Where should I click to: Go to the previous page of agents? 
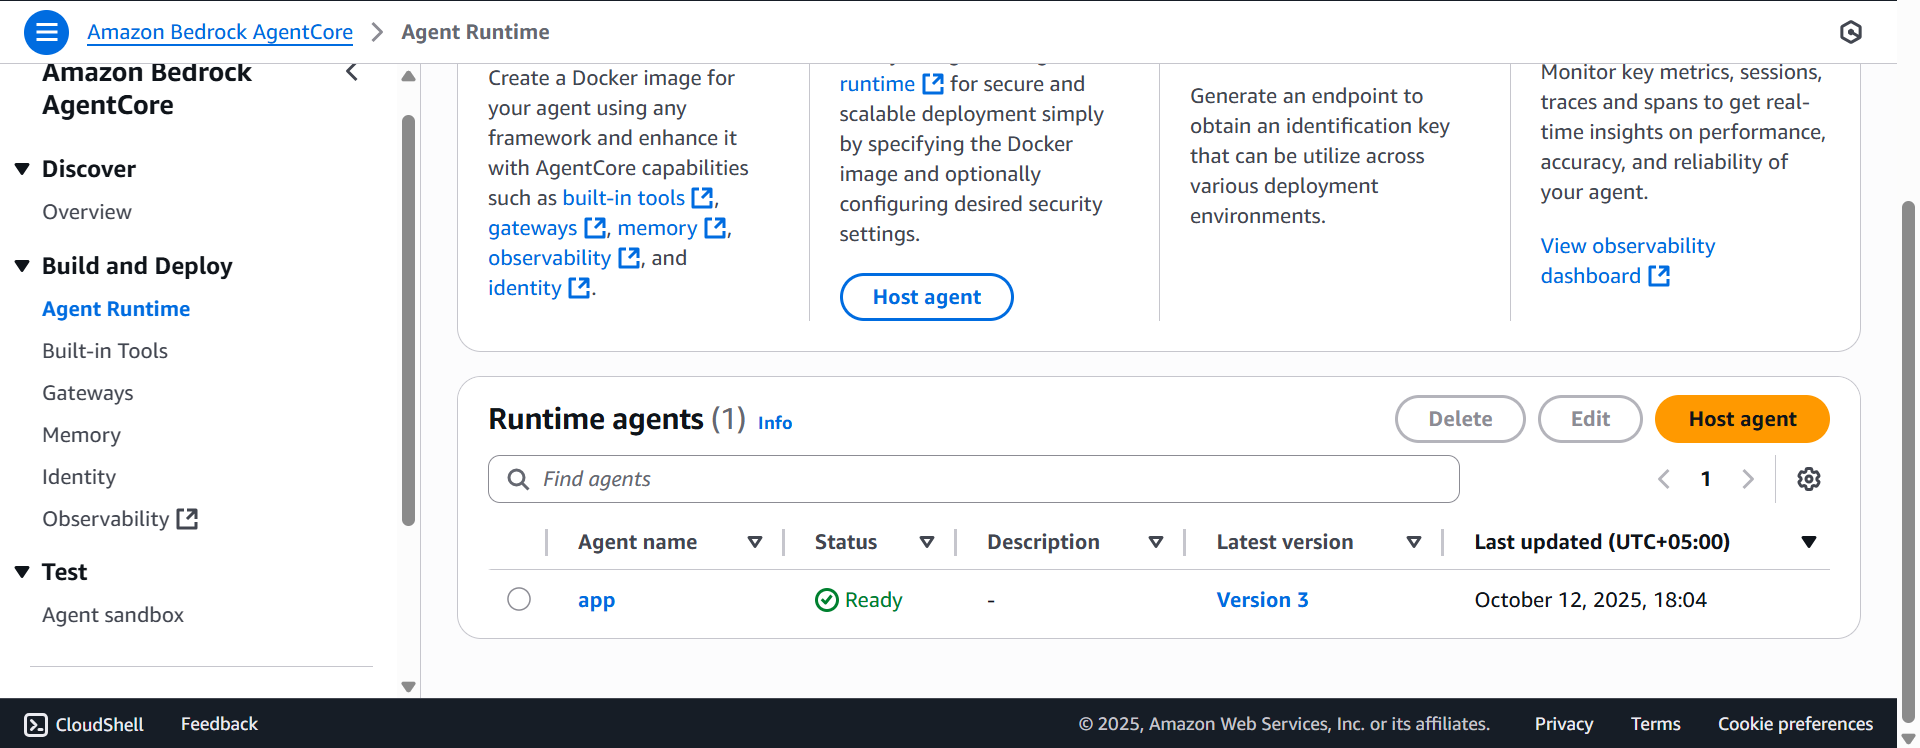pyautogui.click(x=1664, y=479)
